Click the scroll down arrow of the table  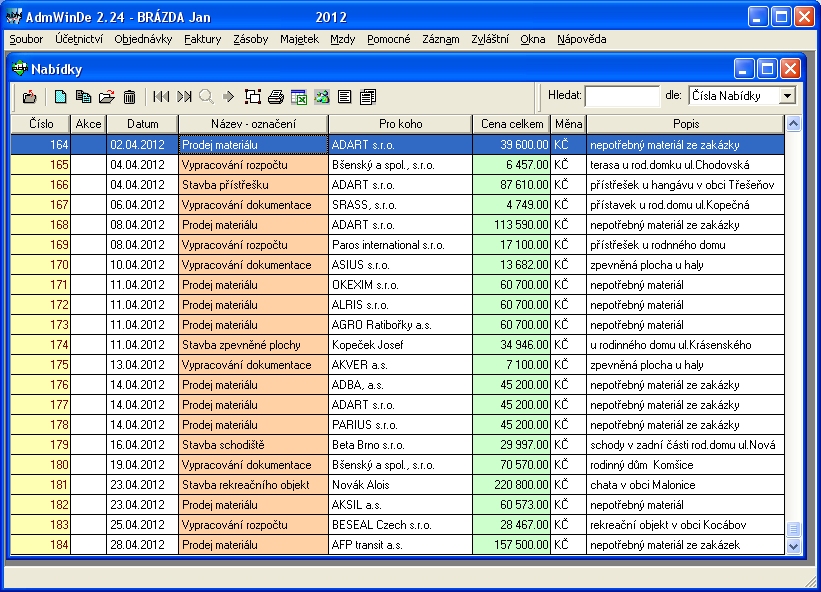[x=793, y=546]
